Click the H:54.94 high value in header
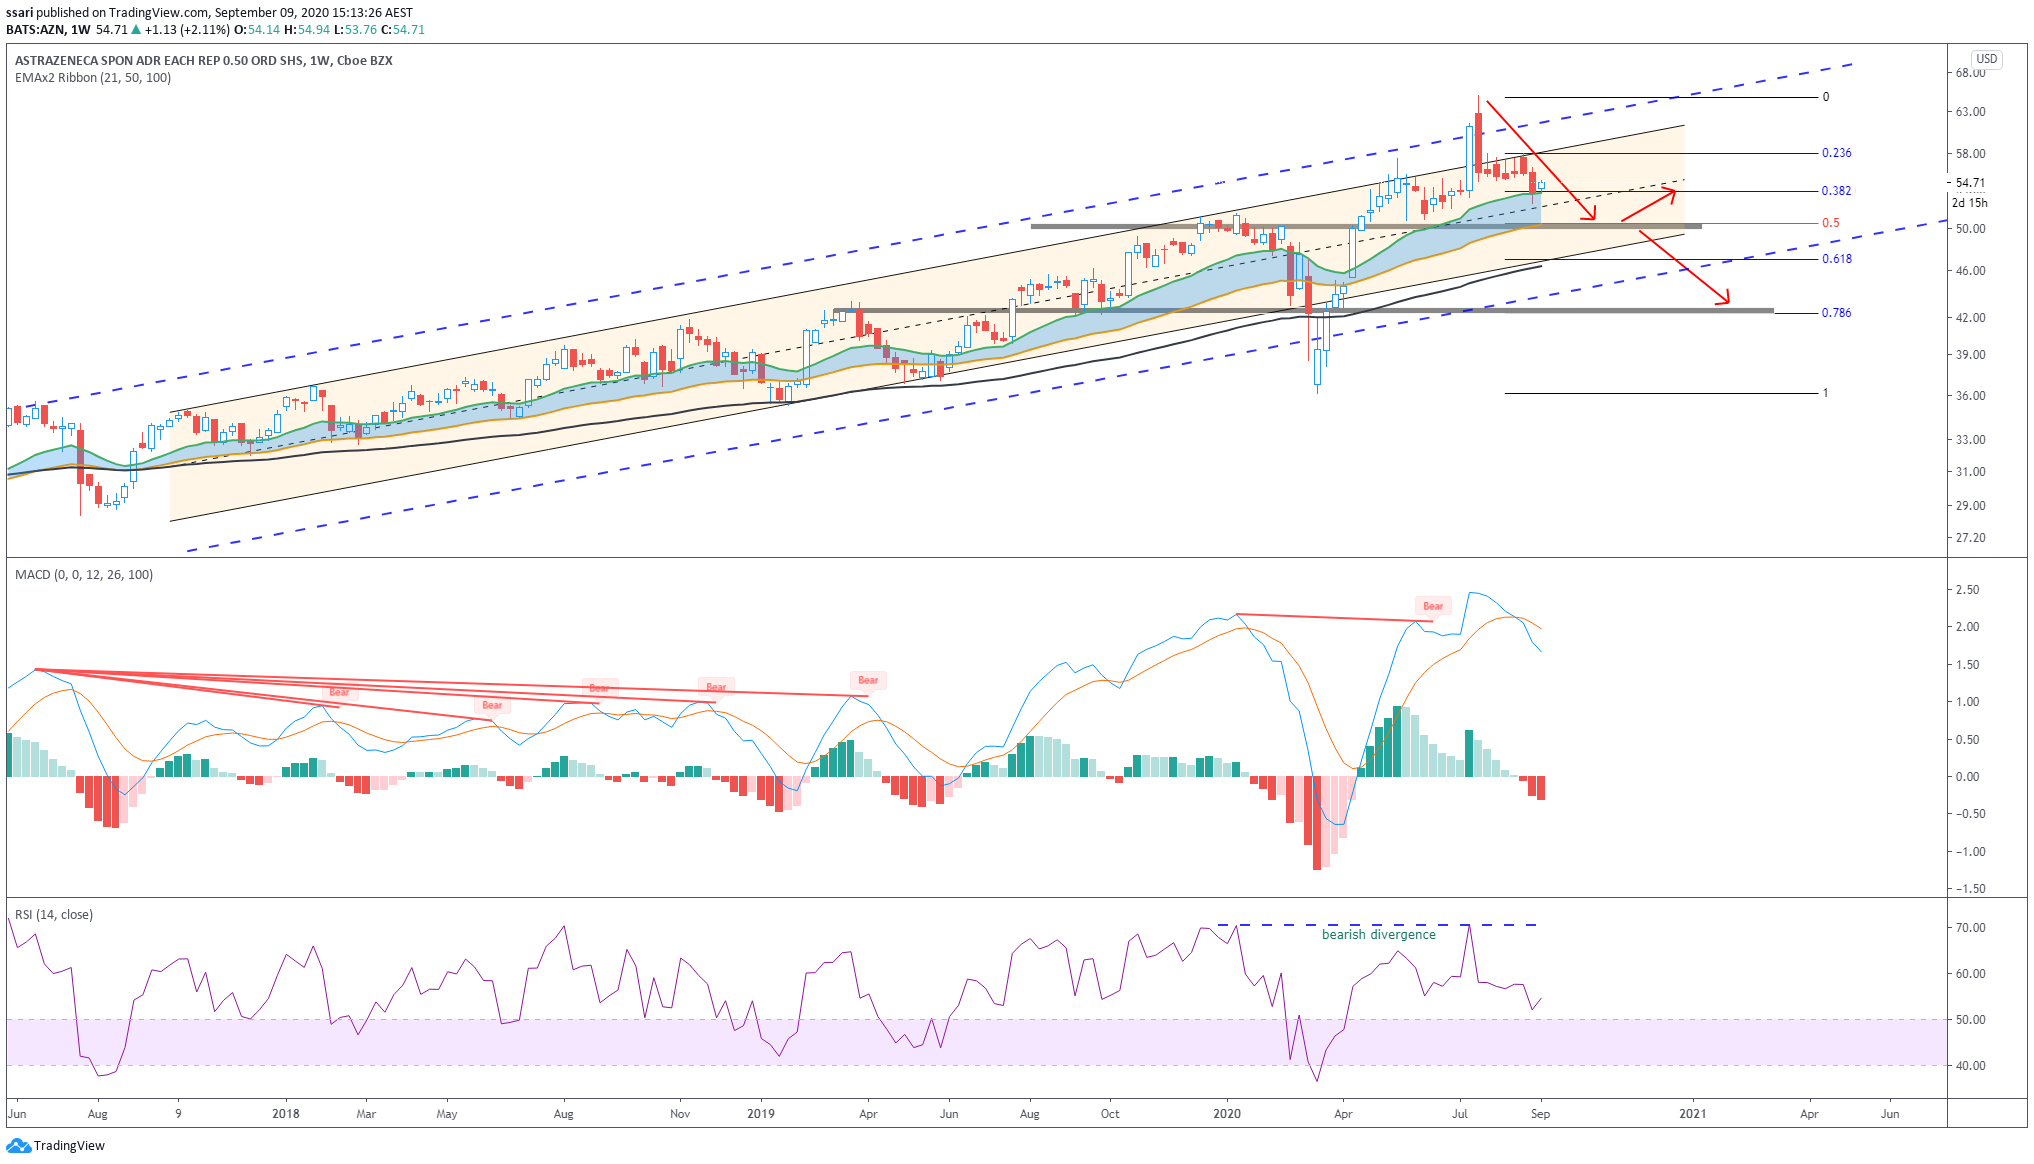Image resolution: width=2034 pixels, height=1164 pixels. (x=307, y=30)
